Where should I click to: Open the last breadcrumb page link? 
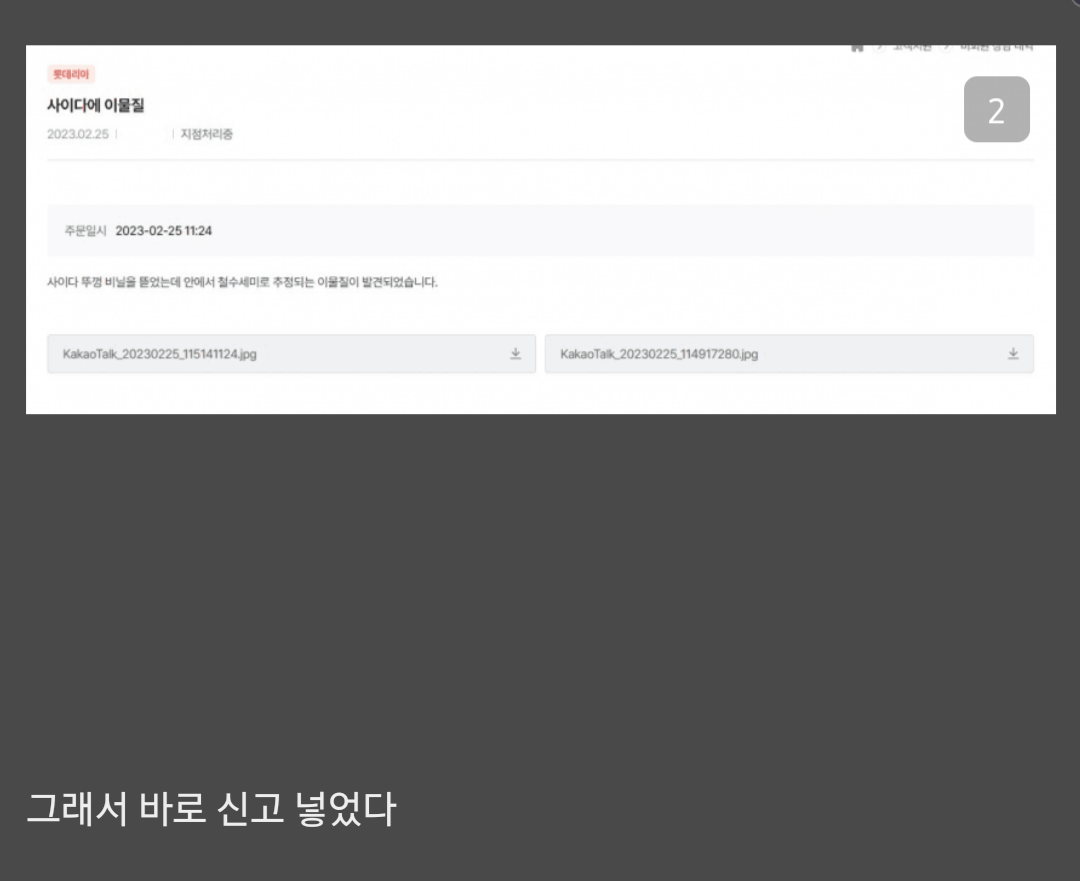coord(995,48)
